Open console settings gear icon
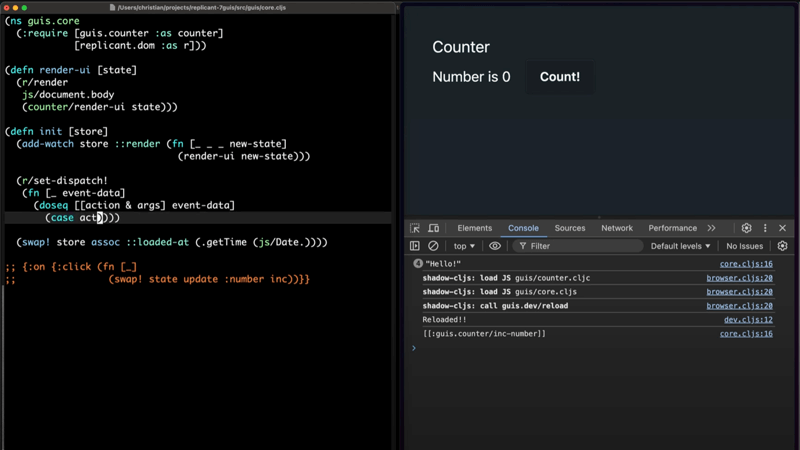Image resolution: width=800 pixels, height=450 pixels. [x=782, y=246]
